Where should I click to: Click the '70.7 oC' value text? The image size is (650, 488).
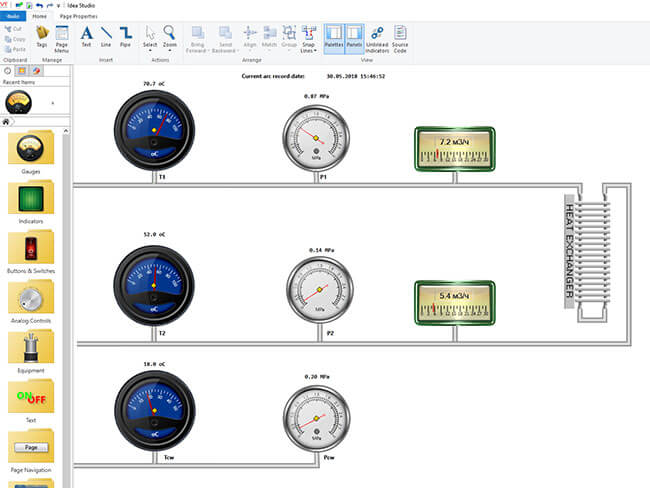[154, 84]
